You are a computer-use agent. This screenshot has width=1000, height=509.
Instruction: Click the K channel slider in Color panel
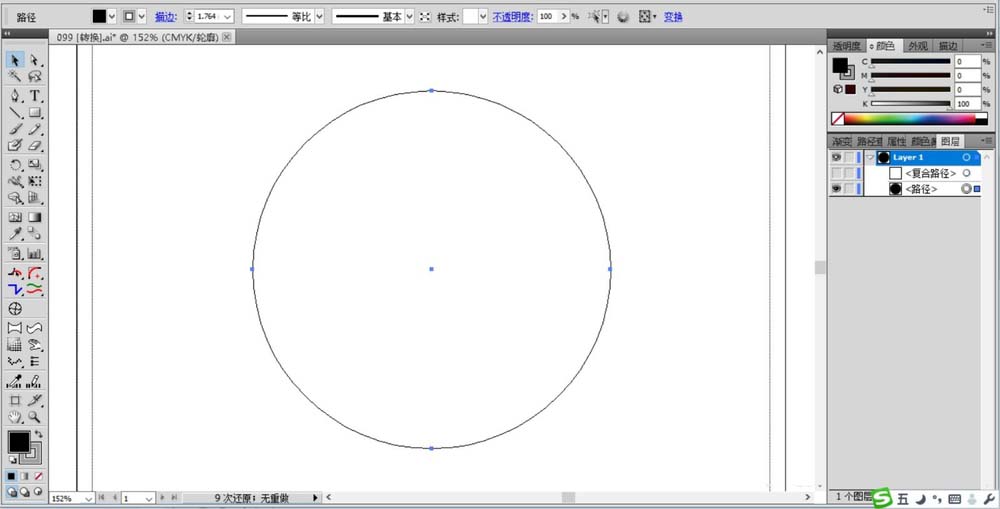point(911,103)
